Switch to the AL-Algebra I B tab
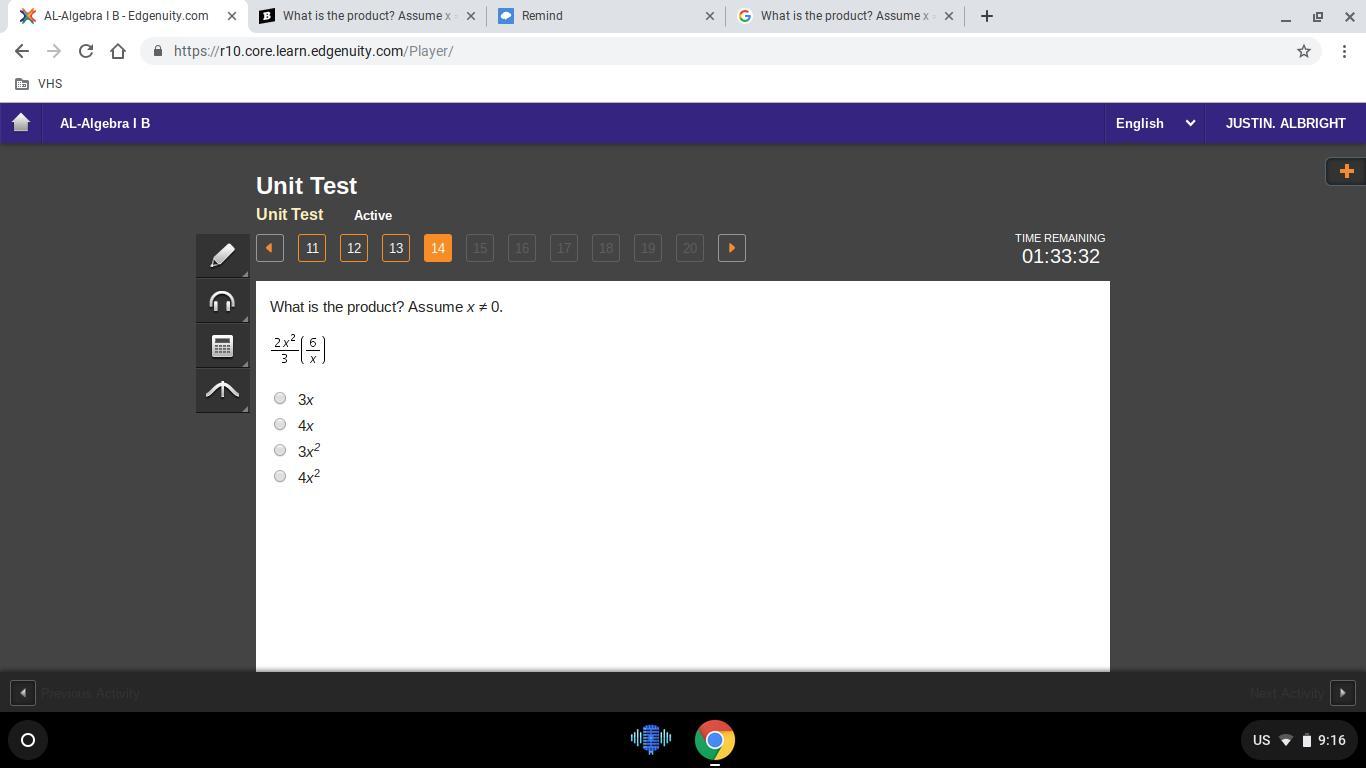1366x768 pixels. pos(126,16)
